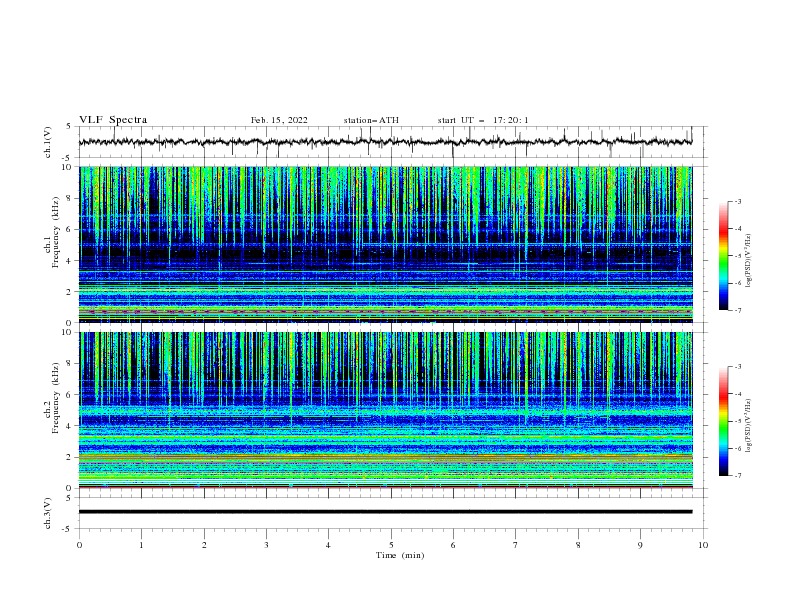Click the "start UT = 17:20:1" header text
This screenshot has width=792, height=612.
[x=483, y=120]
